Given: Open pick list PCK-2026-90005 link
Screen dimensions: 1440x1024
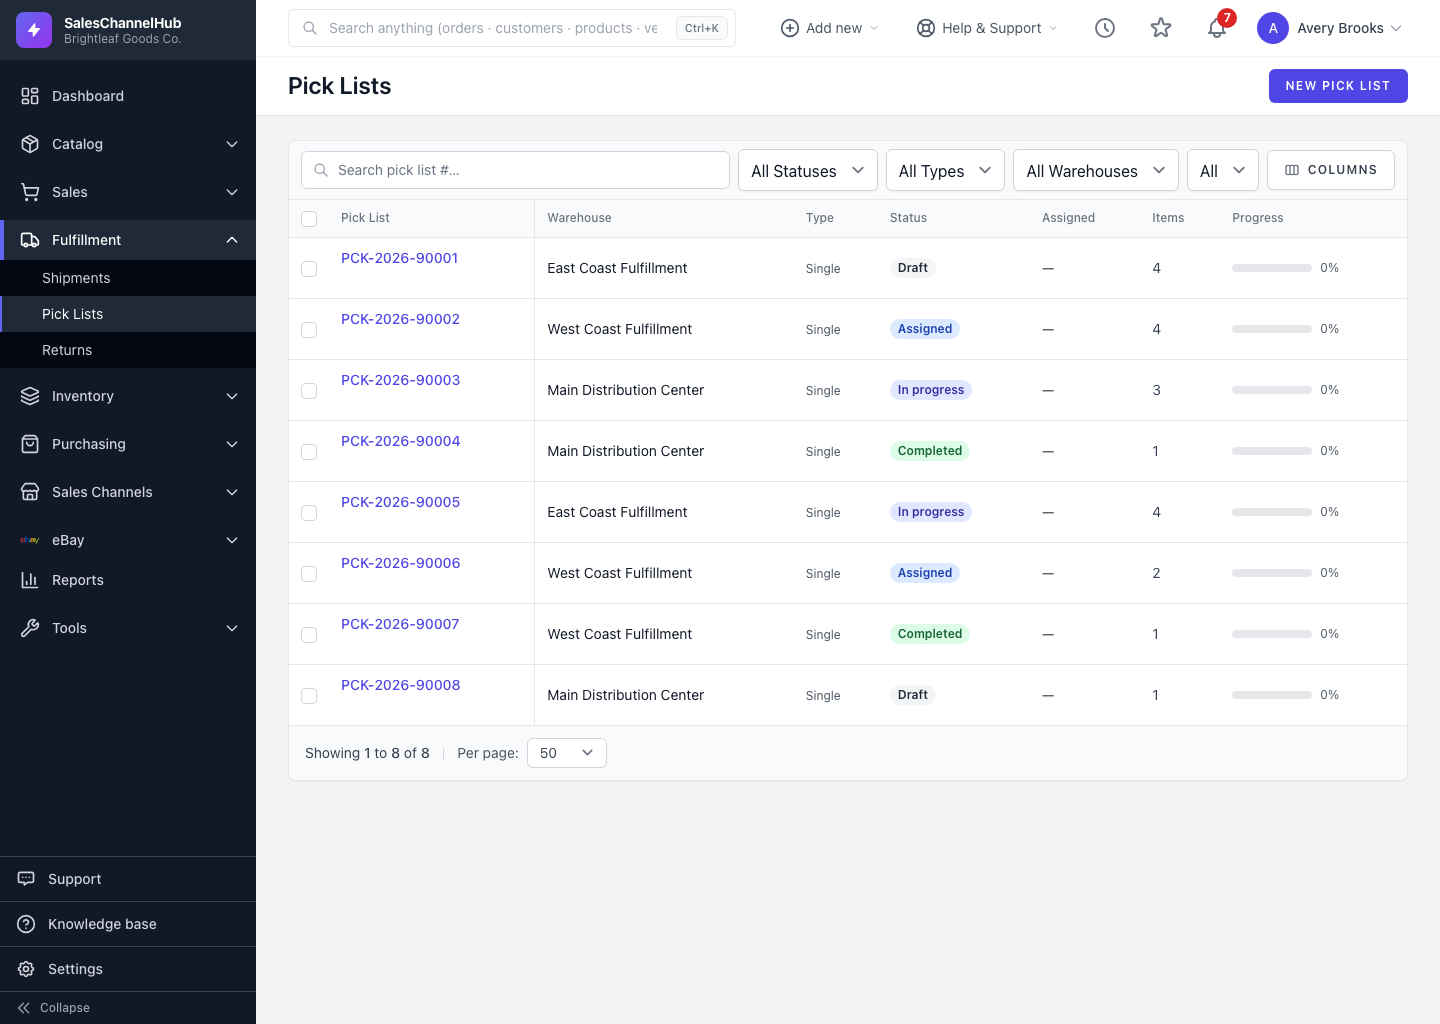Looking at the screenshot, I should point(400,502).
